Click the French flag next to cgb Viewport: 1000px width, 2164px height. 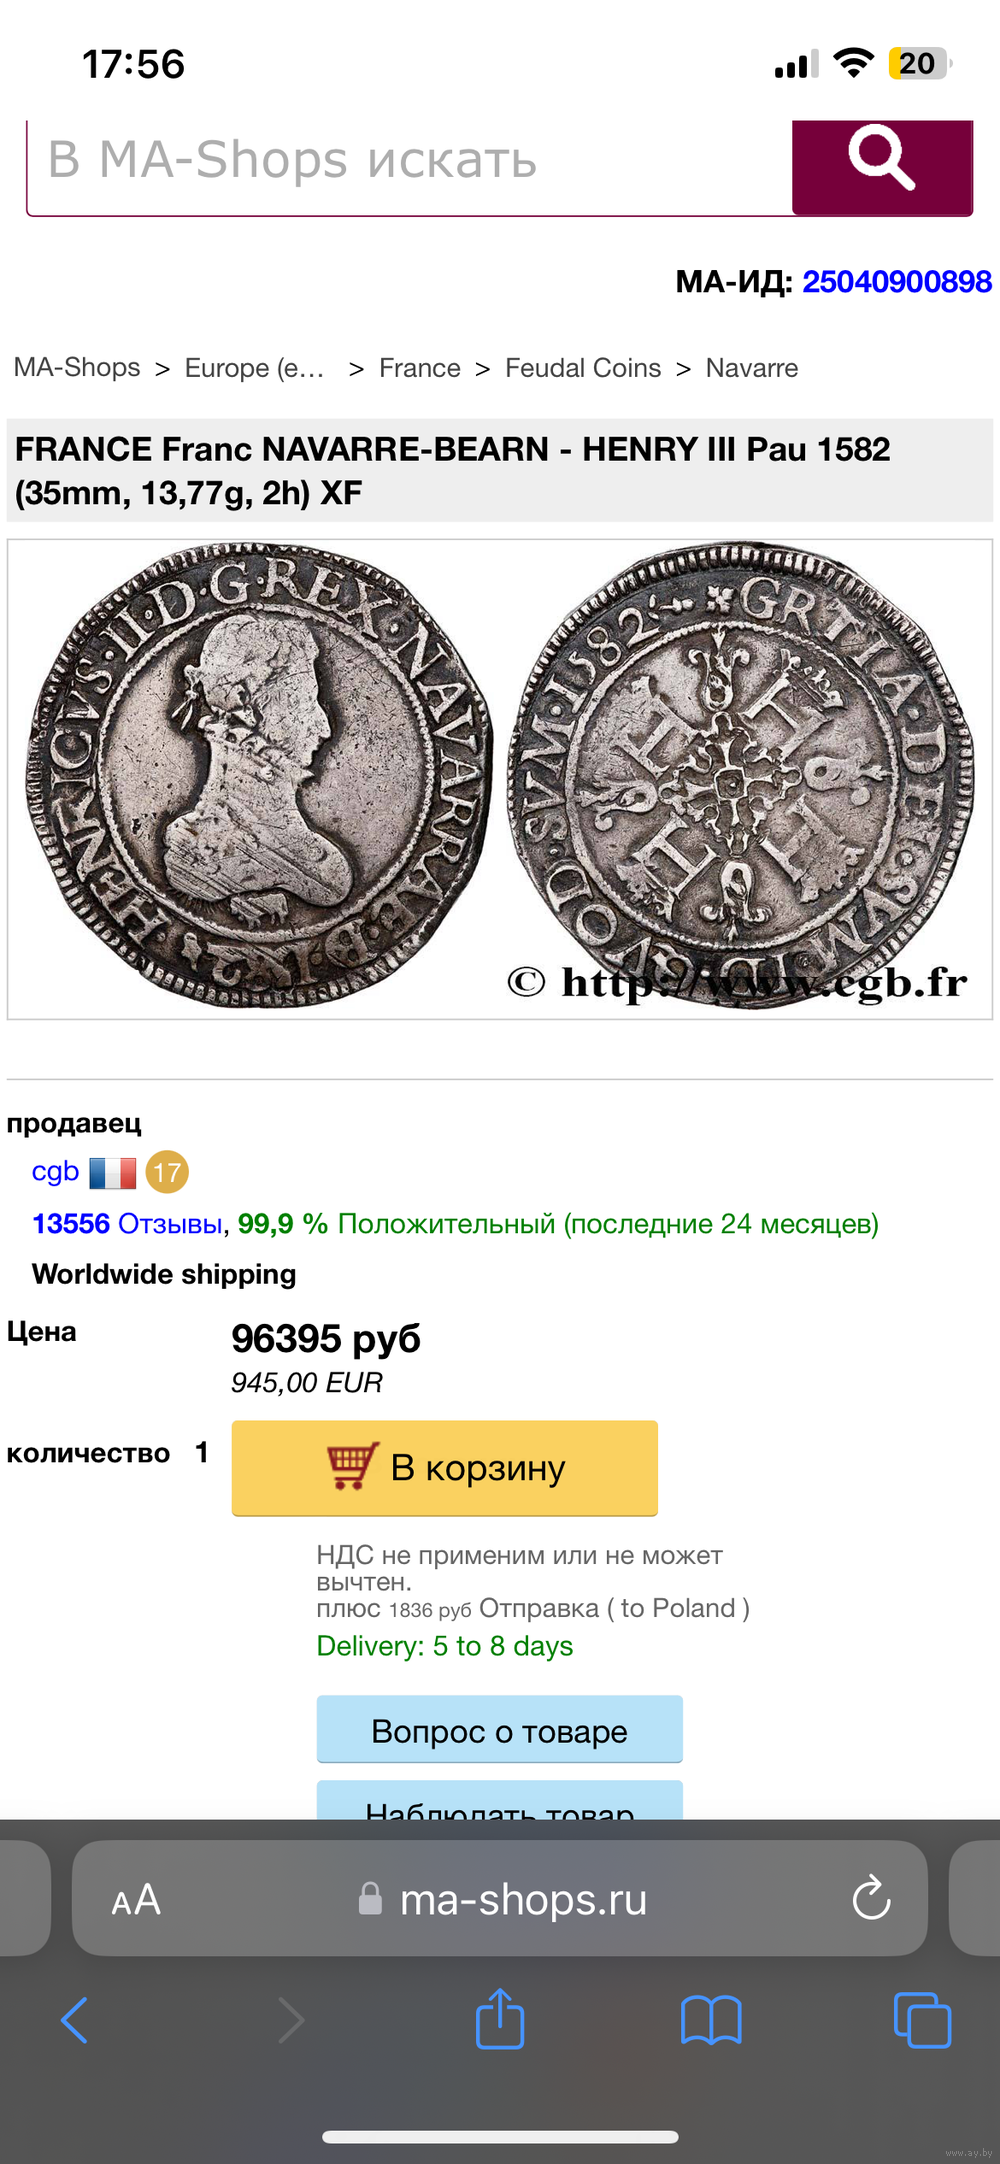pyautogui.click(x=113, y=1172)
